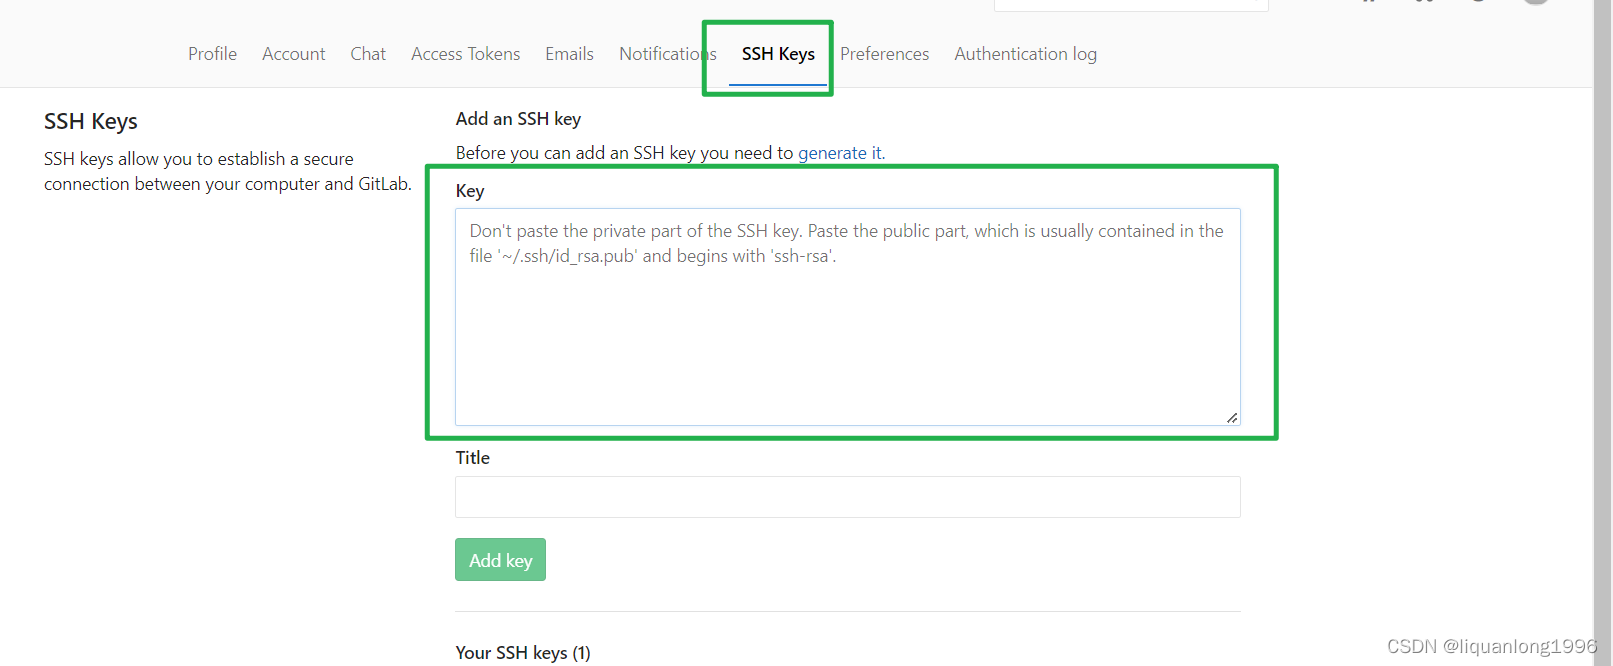1613x666 pixels.
Task: Switch to the Profile tab
Action: coord(212,54)
